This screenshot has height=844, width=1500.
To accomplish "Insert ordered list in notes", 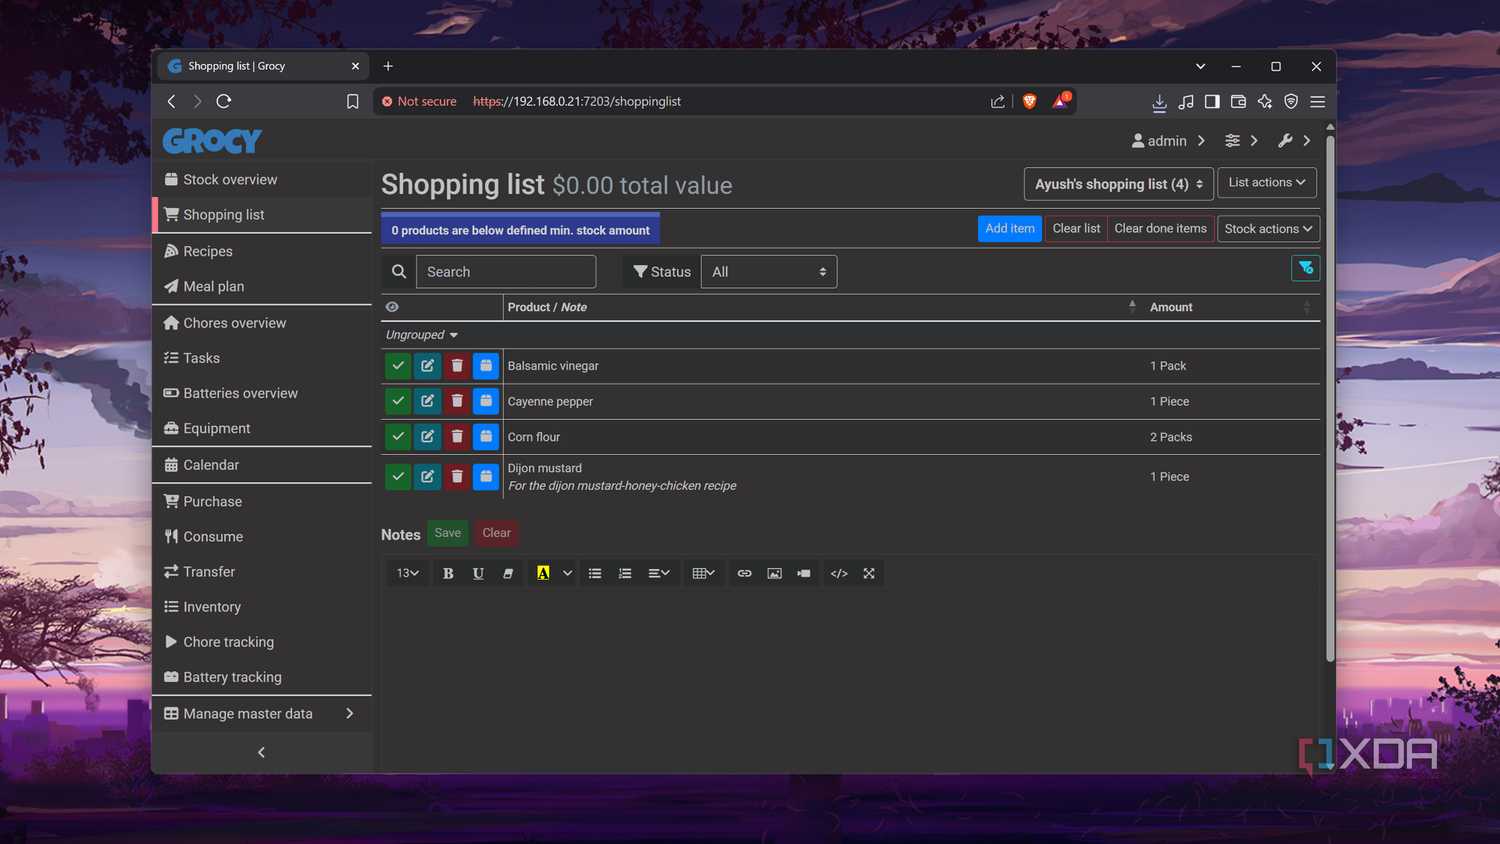I will 625,573.
